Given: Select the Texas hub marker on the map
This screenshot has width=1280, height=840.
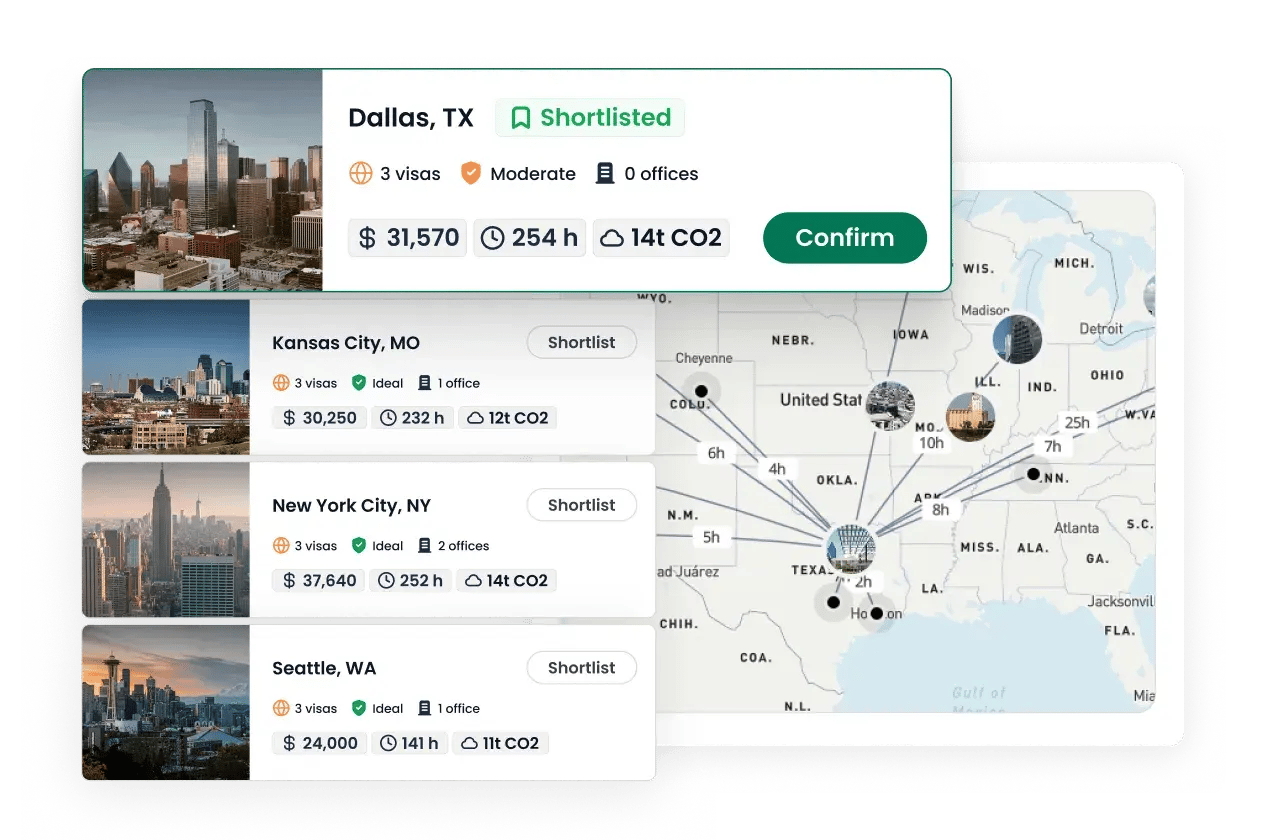Looking at the screenshot, I should coord(851,548).
